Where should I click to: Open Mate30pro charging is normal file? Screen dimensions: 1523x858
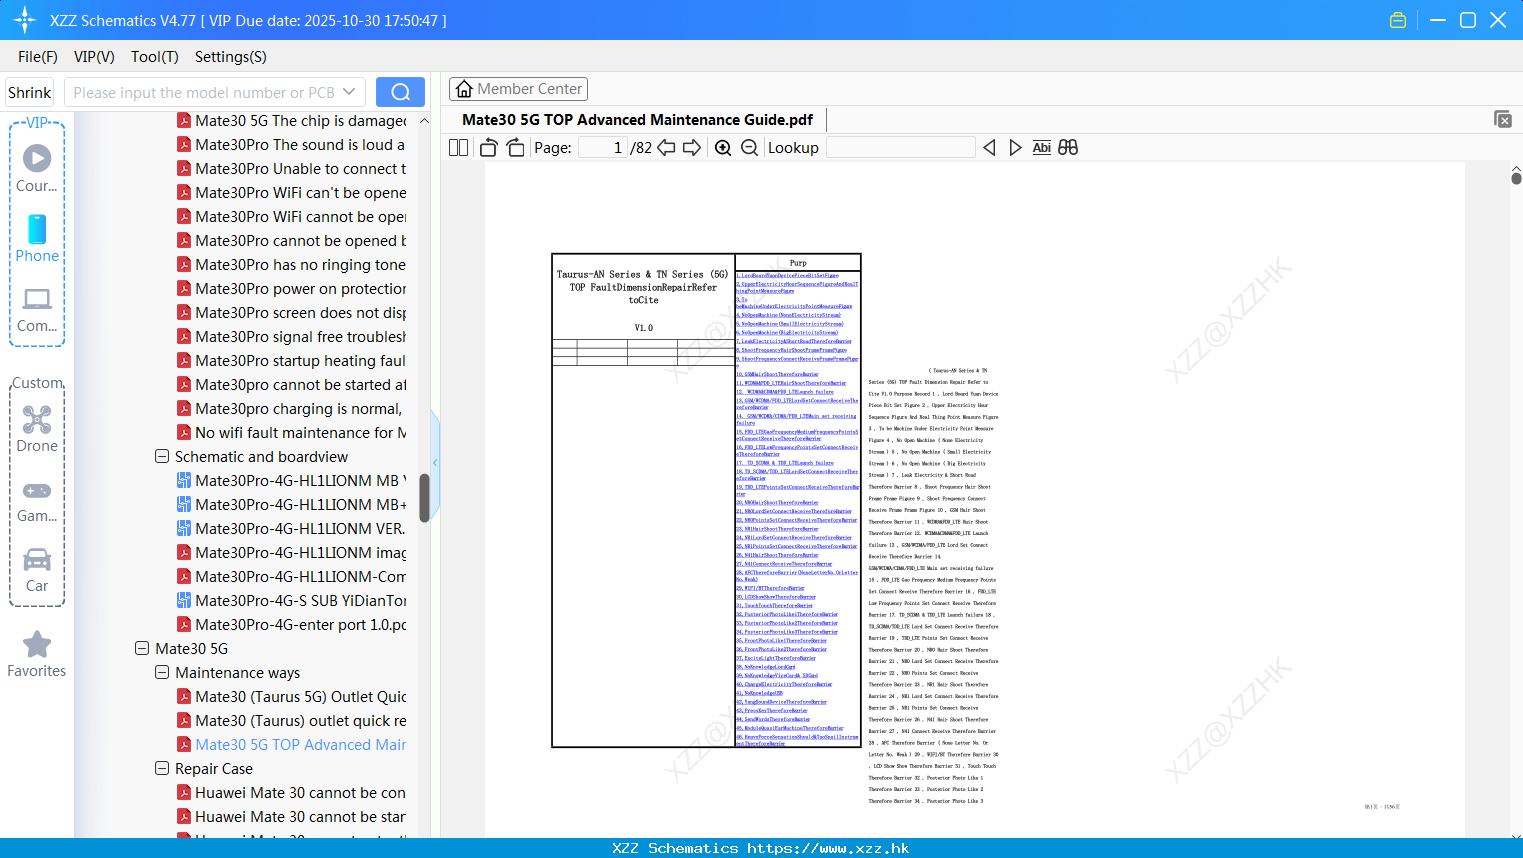(x=292, y=409)
